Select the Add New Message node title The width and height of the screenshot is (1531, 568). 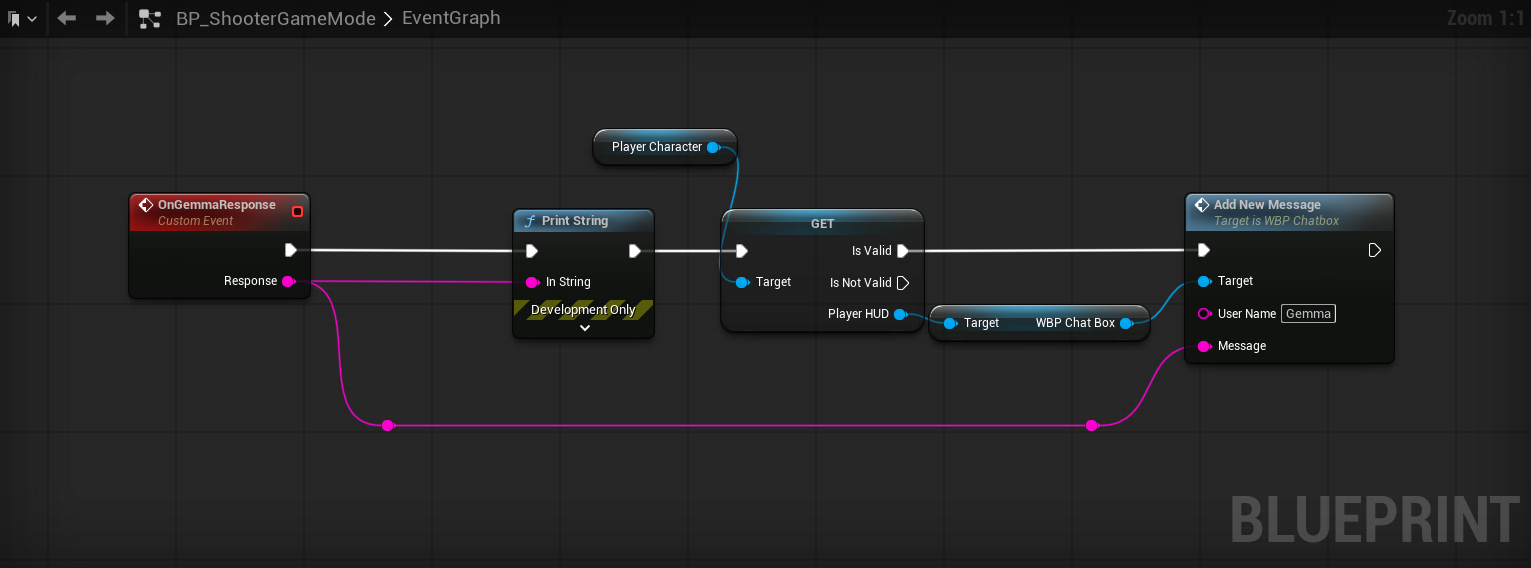(1267, 205)
